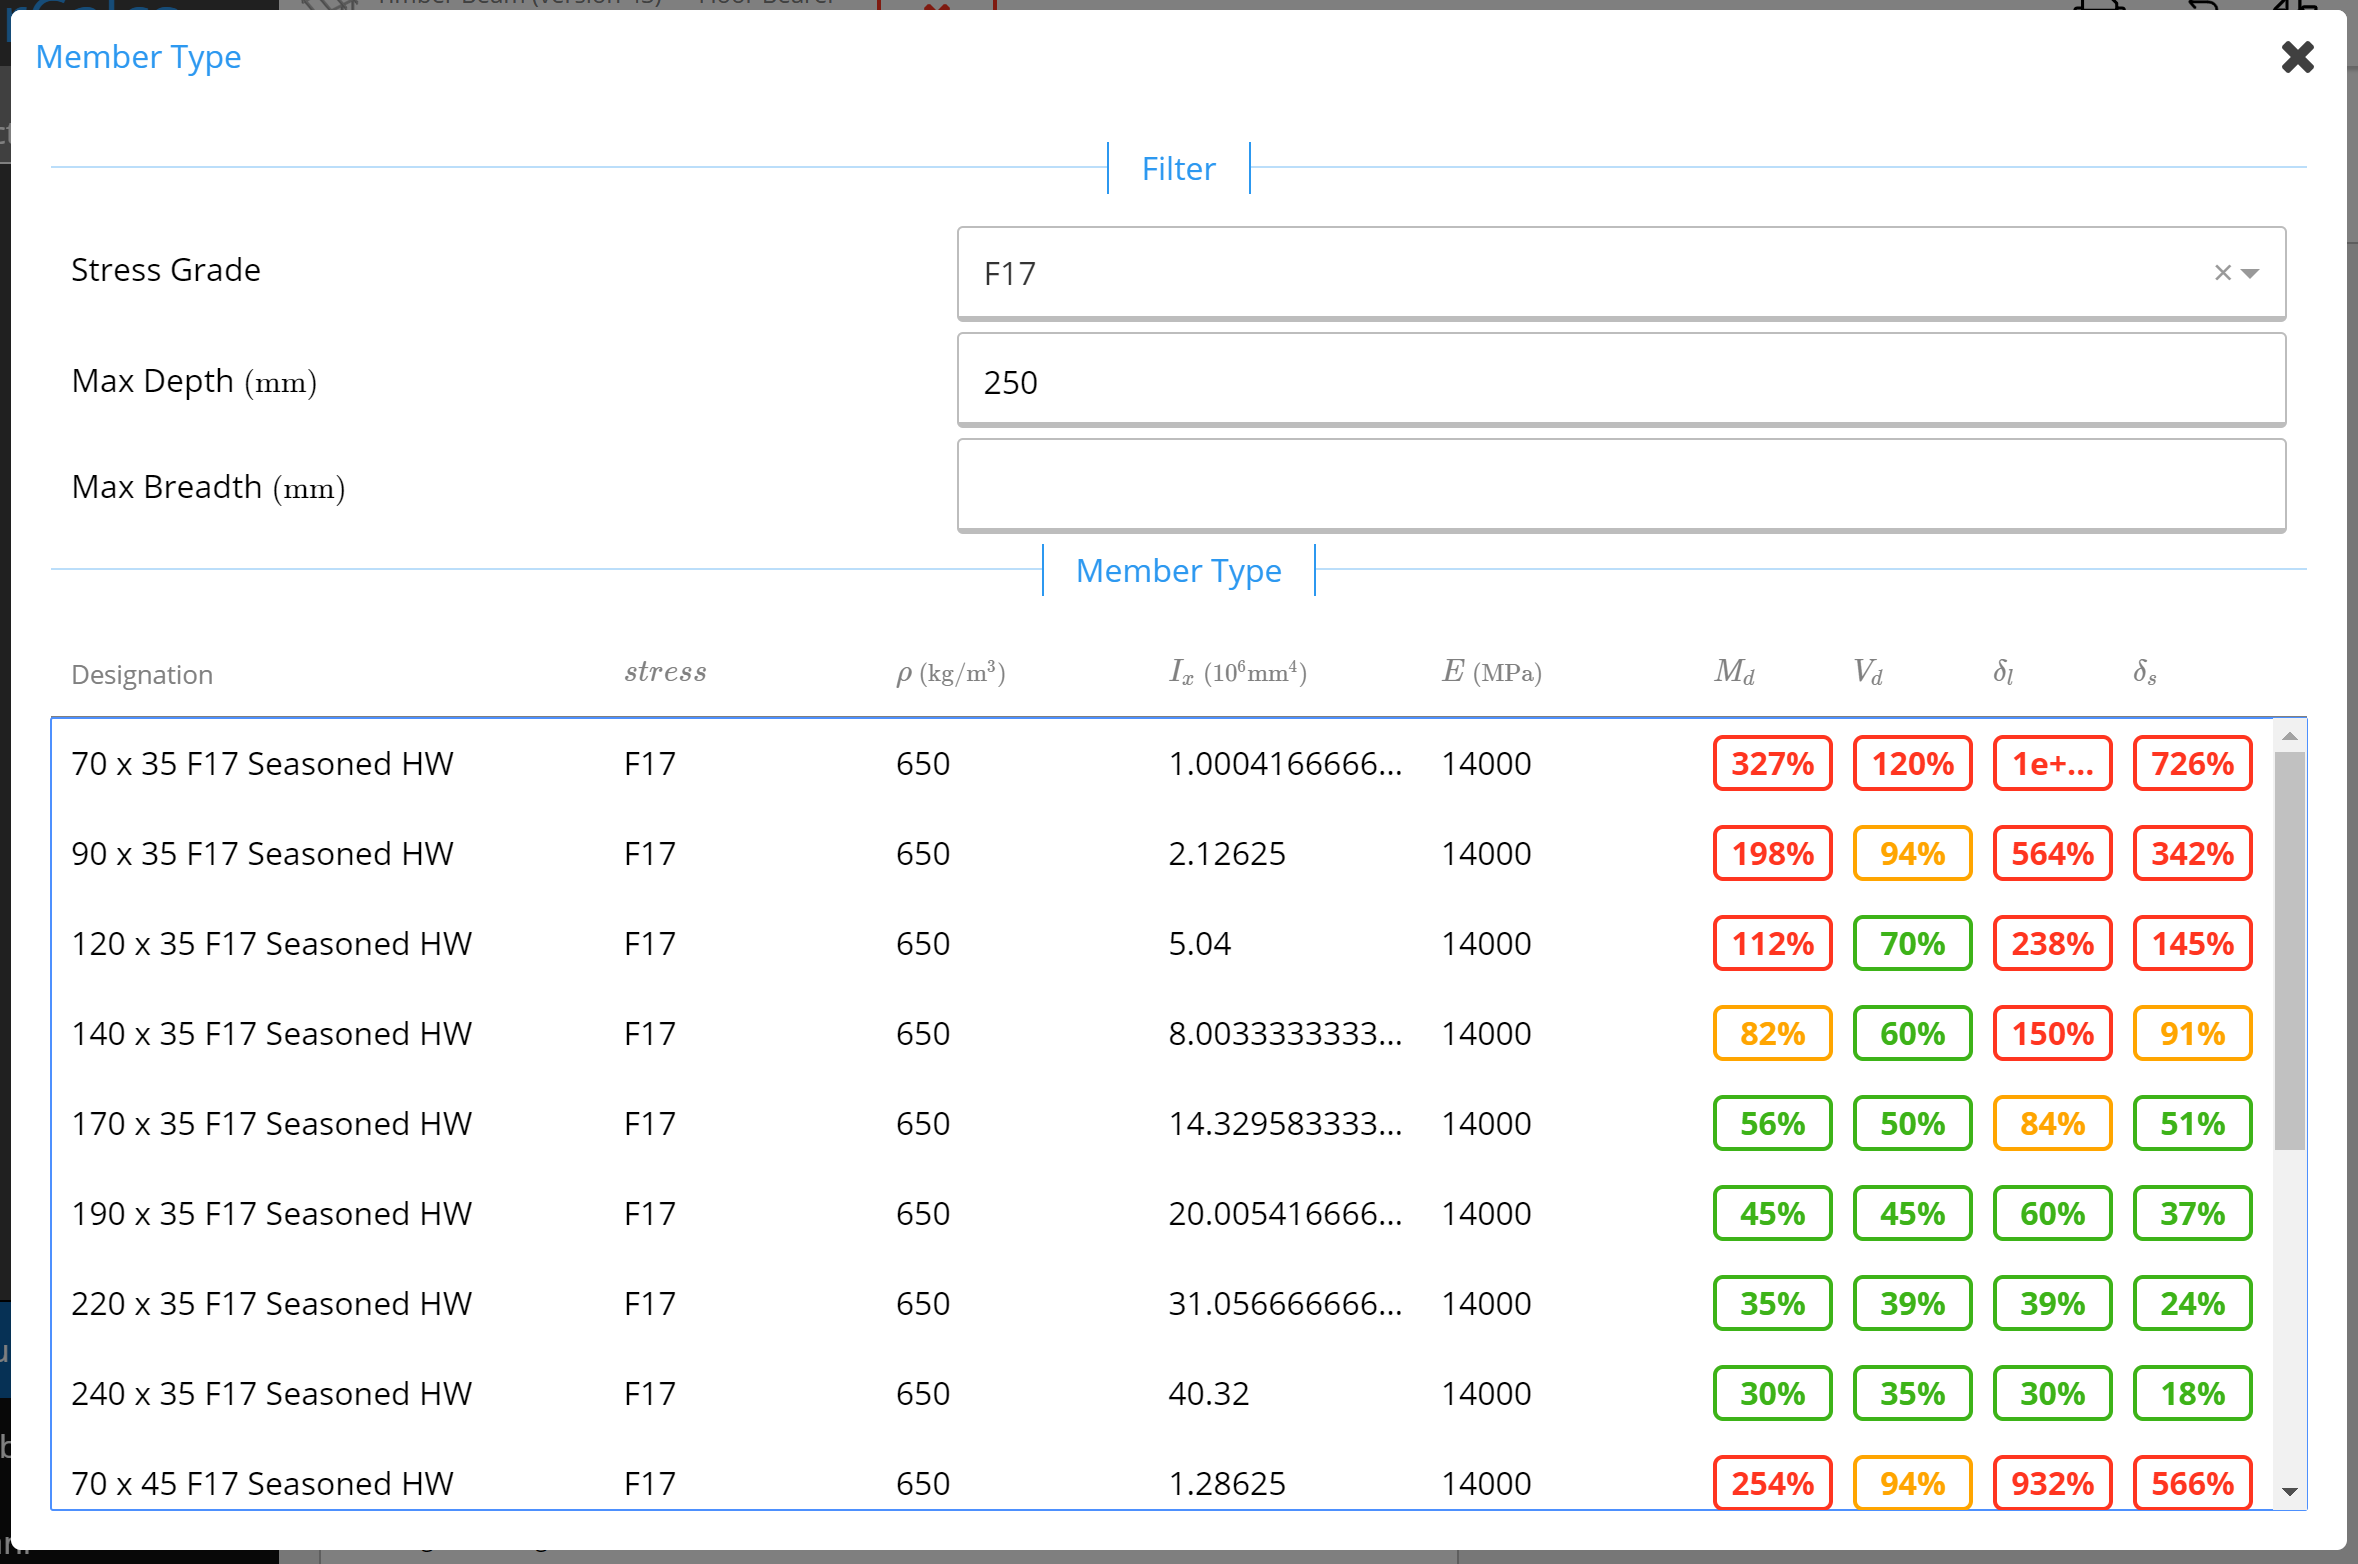This screenshot has height=1564, width=2358.
Task: Click the red 327% moment utilisation badge
Action: point(1772,764)
